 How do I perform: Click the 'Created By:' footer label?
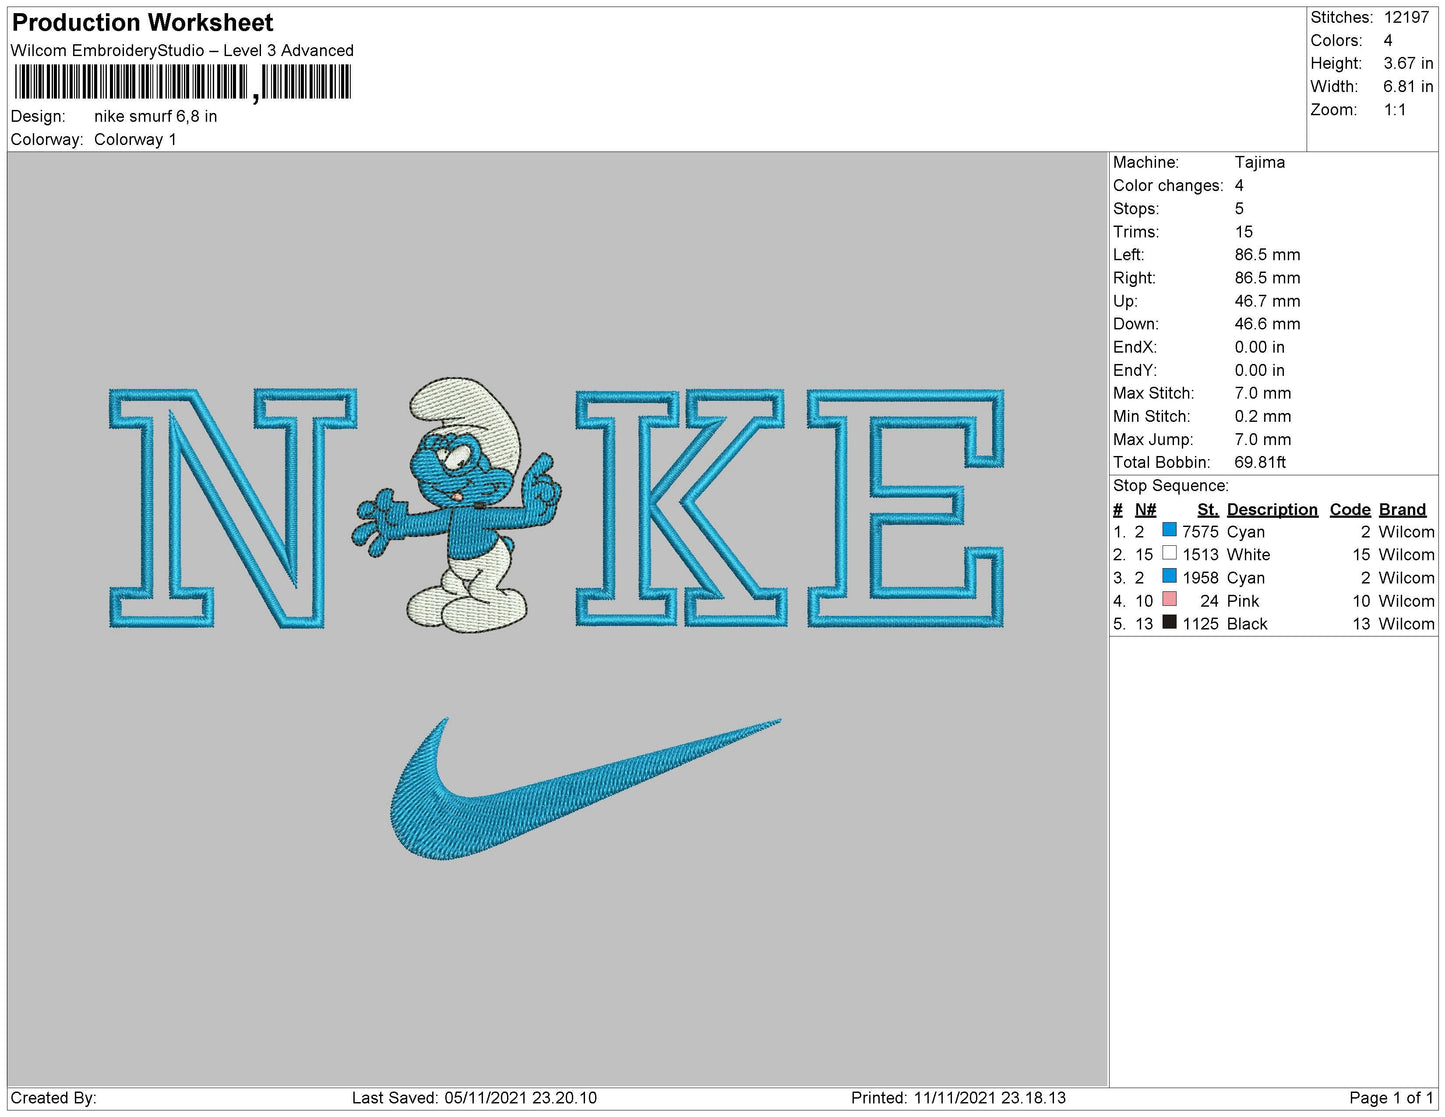(x=53, y=1097)
